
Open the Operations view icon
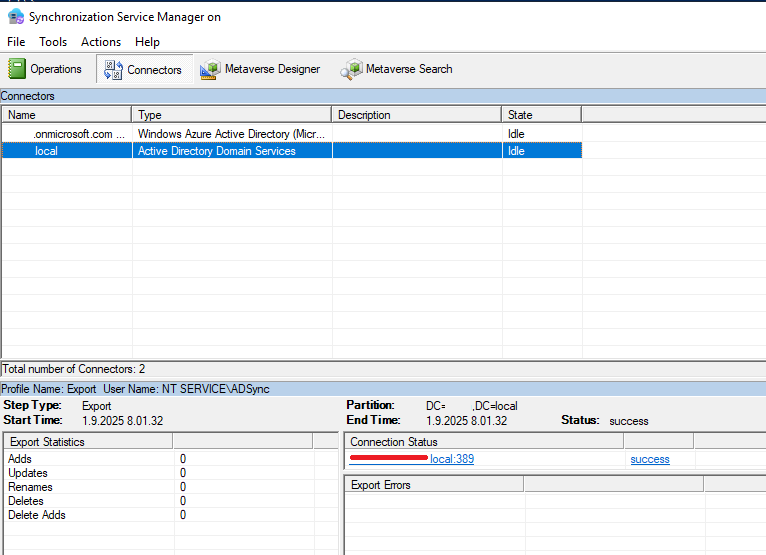coord(17,69)
